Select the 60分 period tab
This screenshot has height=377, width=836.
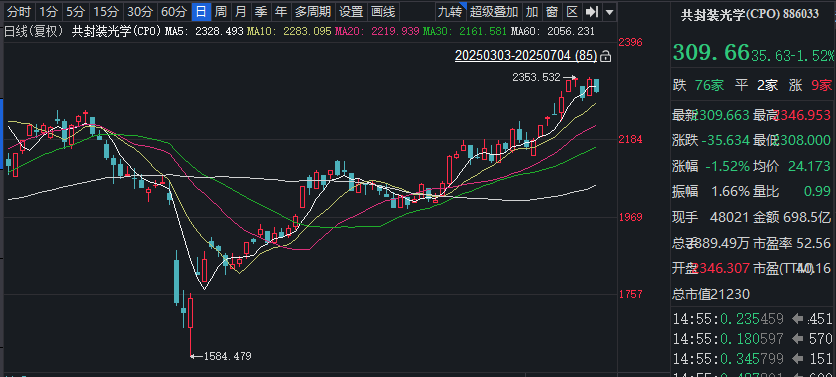click(x=174, y=11)
